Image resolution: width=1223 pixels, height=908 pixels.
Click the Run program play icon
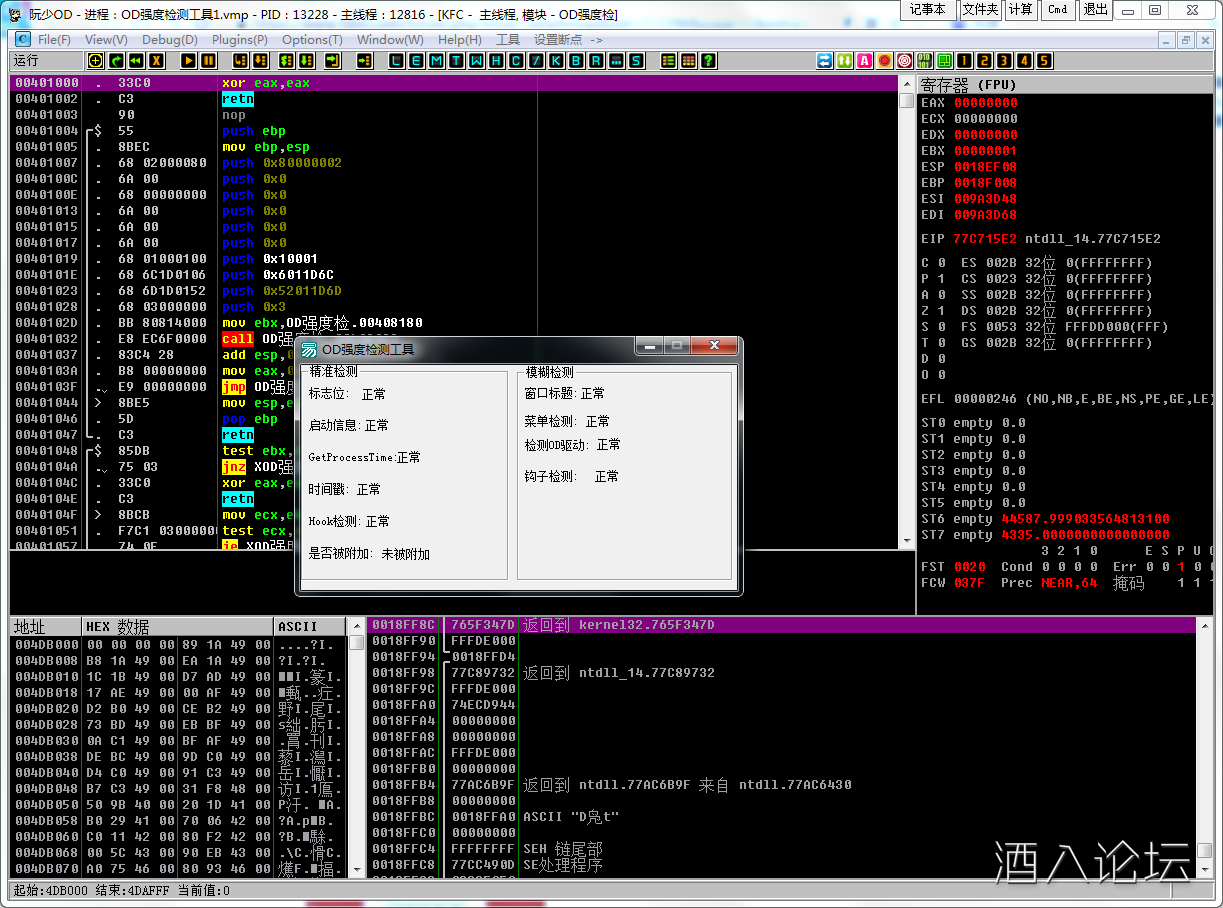(188, 61)
